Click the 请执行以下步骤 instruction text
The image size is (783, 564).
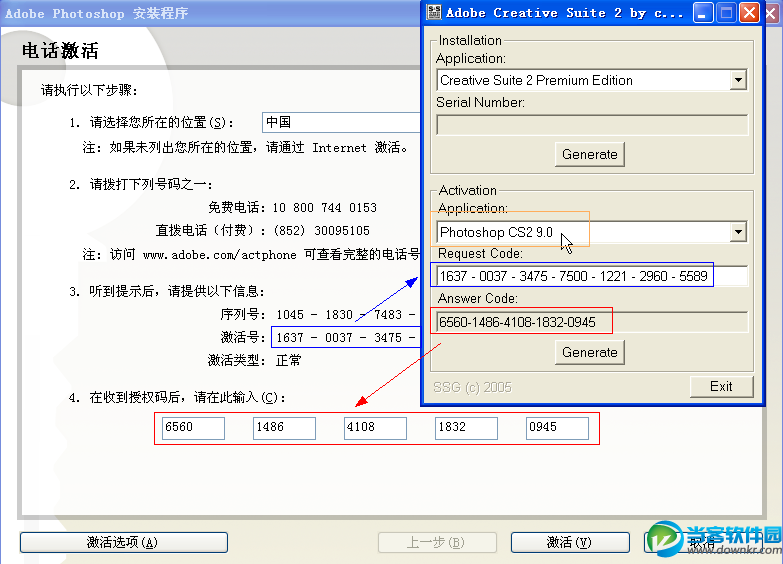pos(89,90)
